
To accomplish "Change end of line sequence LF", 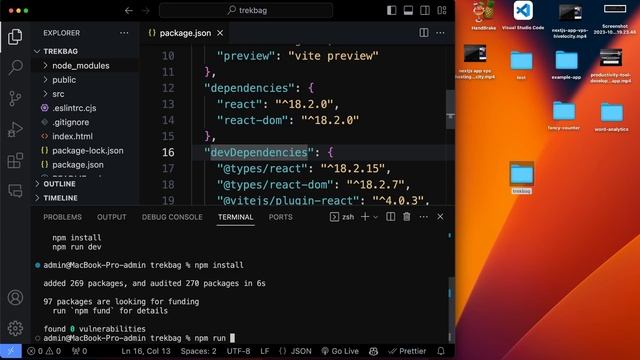I will [264, 351].
